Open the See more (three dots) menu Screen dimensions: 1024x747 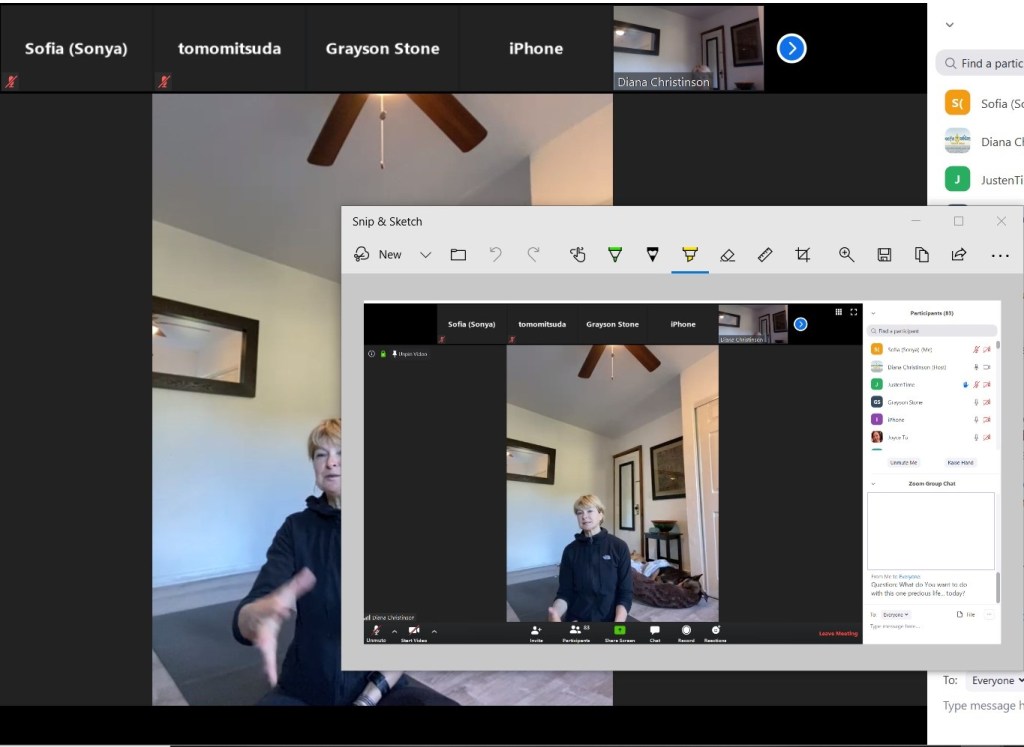tap(1000, 255)
